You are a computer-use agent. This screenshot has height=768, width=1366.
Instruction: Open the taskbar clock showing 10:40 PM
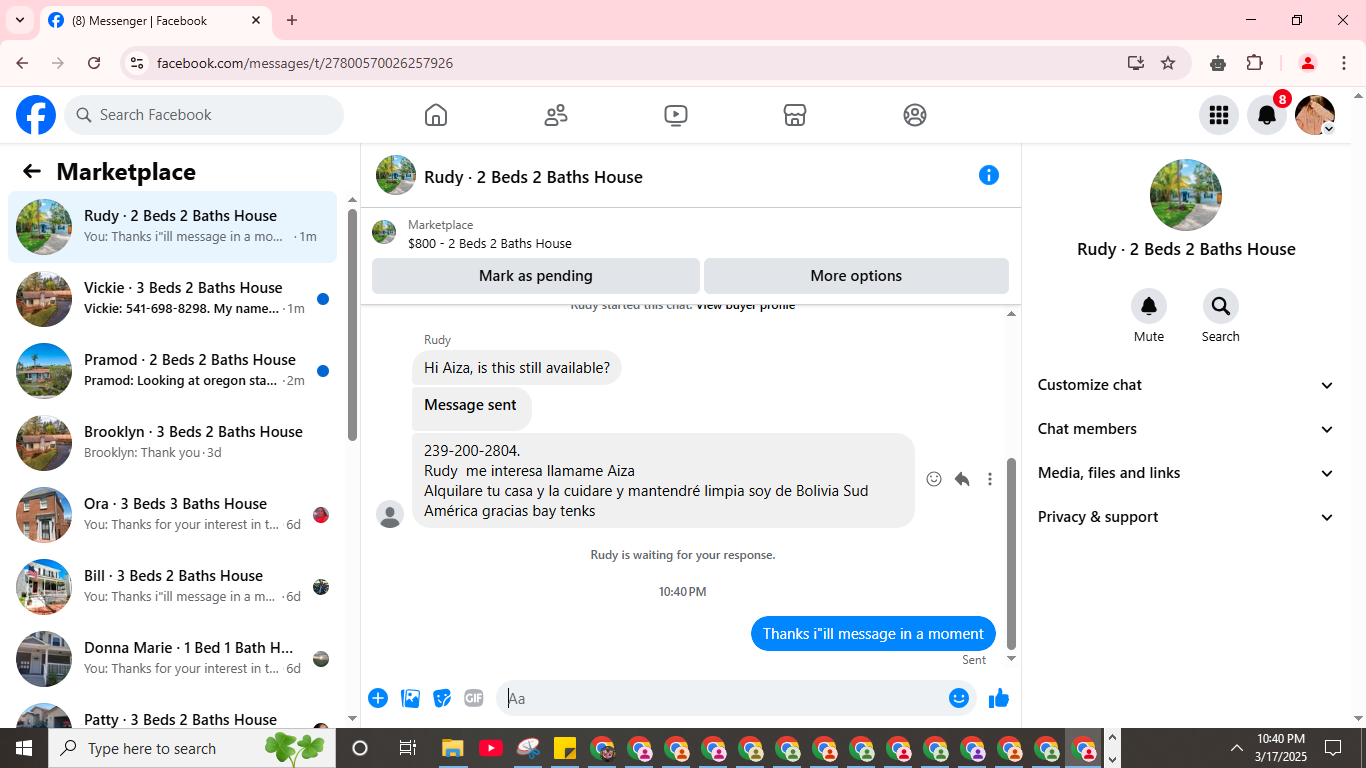(x=1281, y=748)
